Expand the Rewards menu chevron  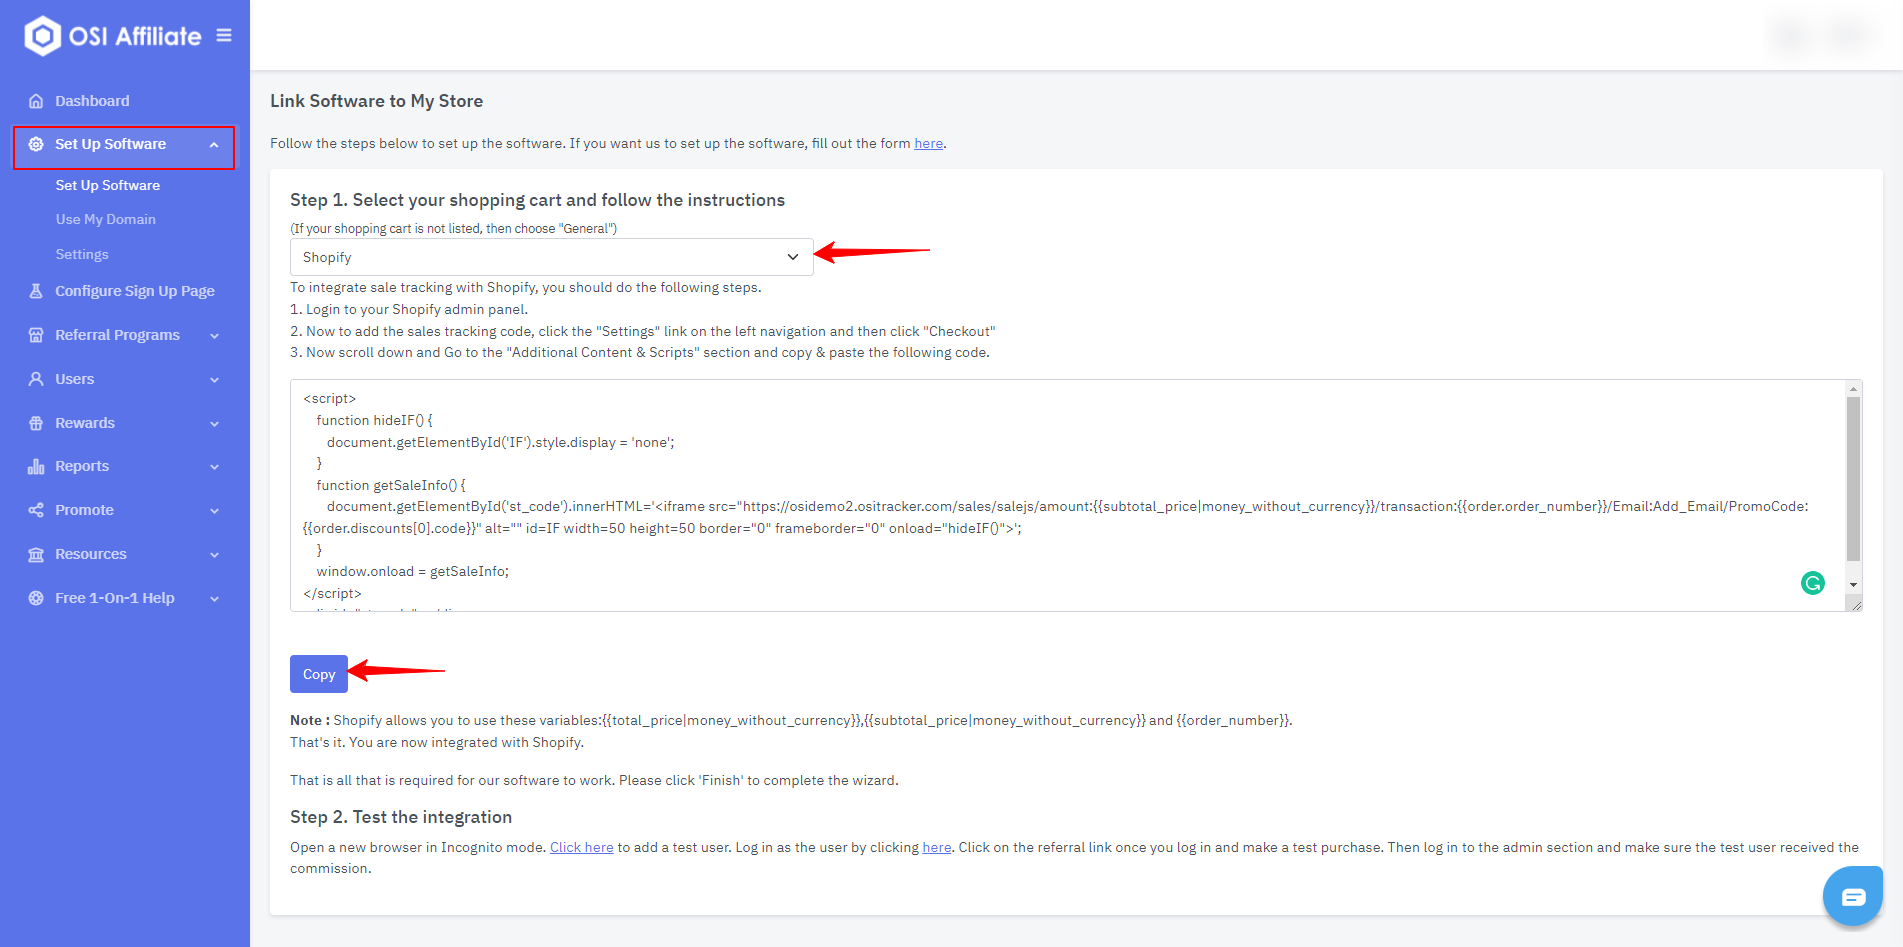(x=214, y=424)
